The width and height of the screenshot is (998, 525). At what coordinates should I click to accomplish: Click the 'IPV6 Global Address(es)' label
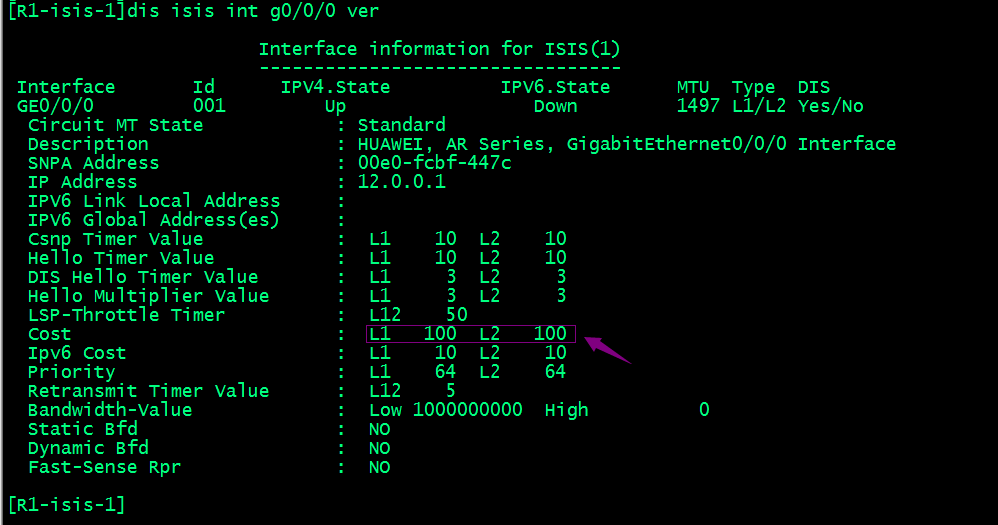point(154,220)
